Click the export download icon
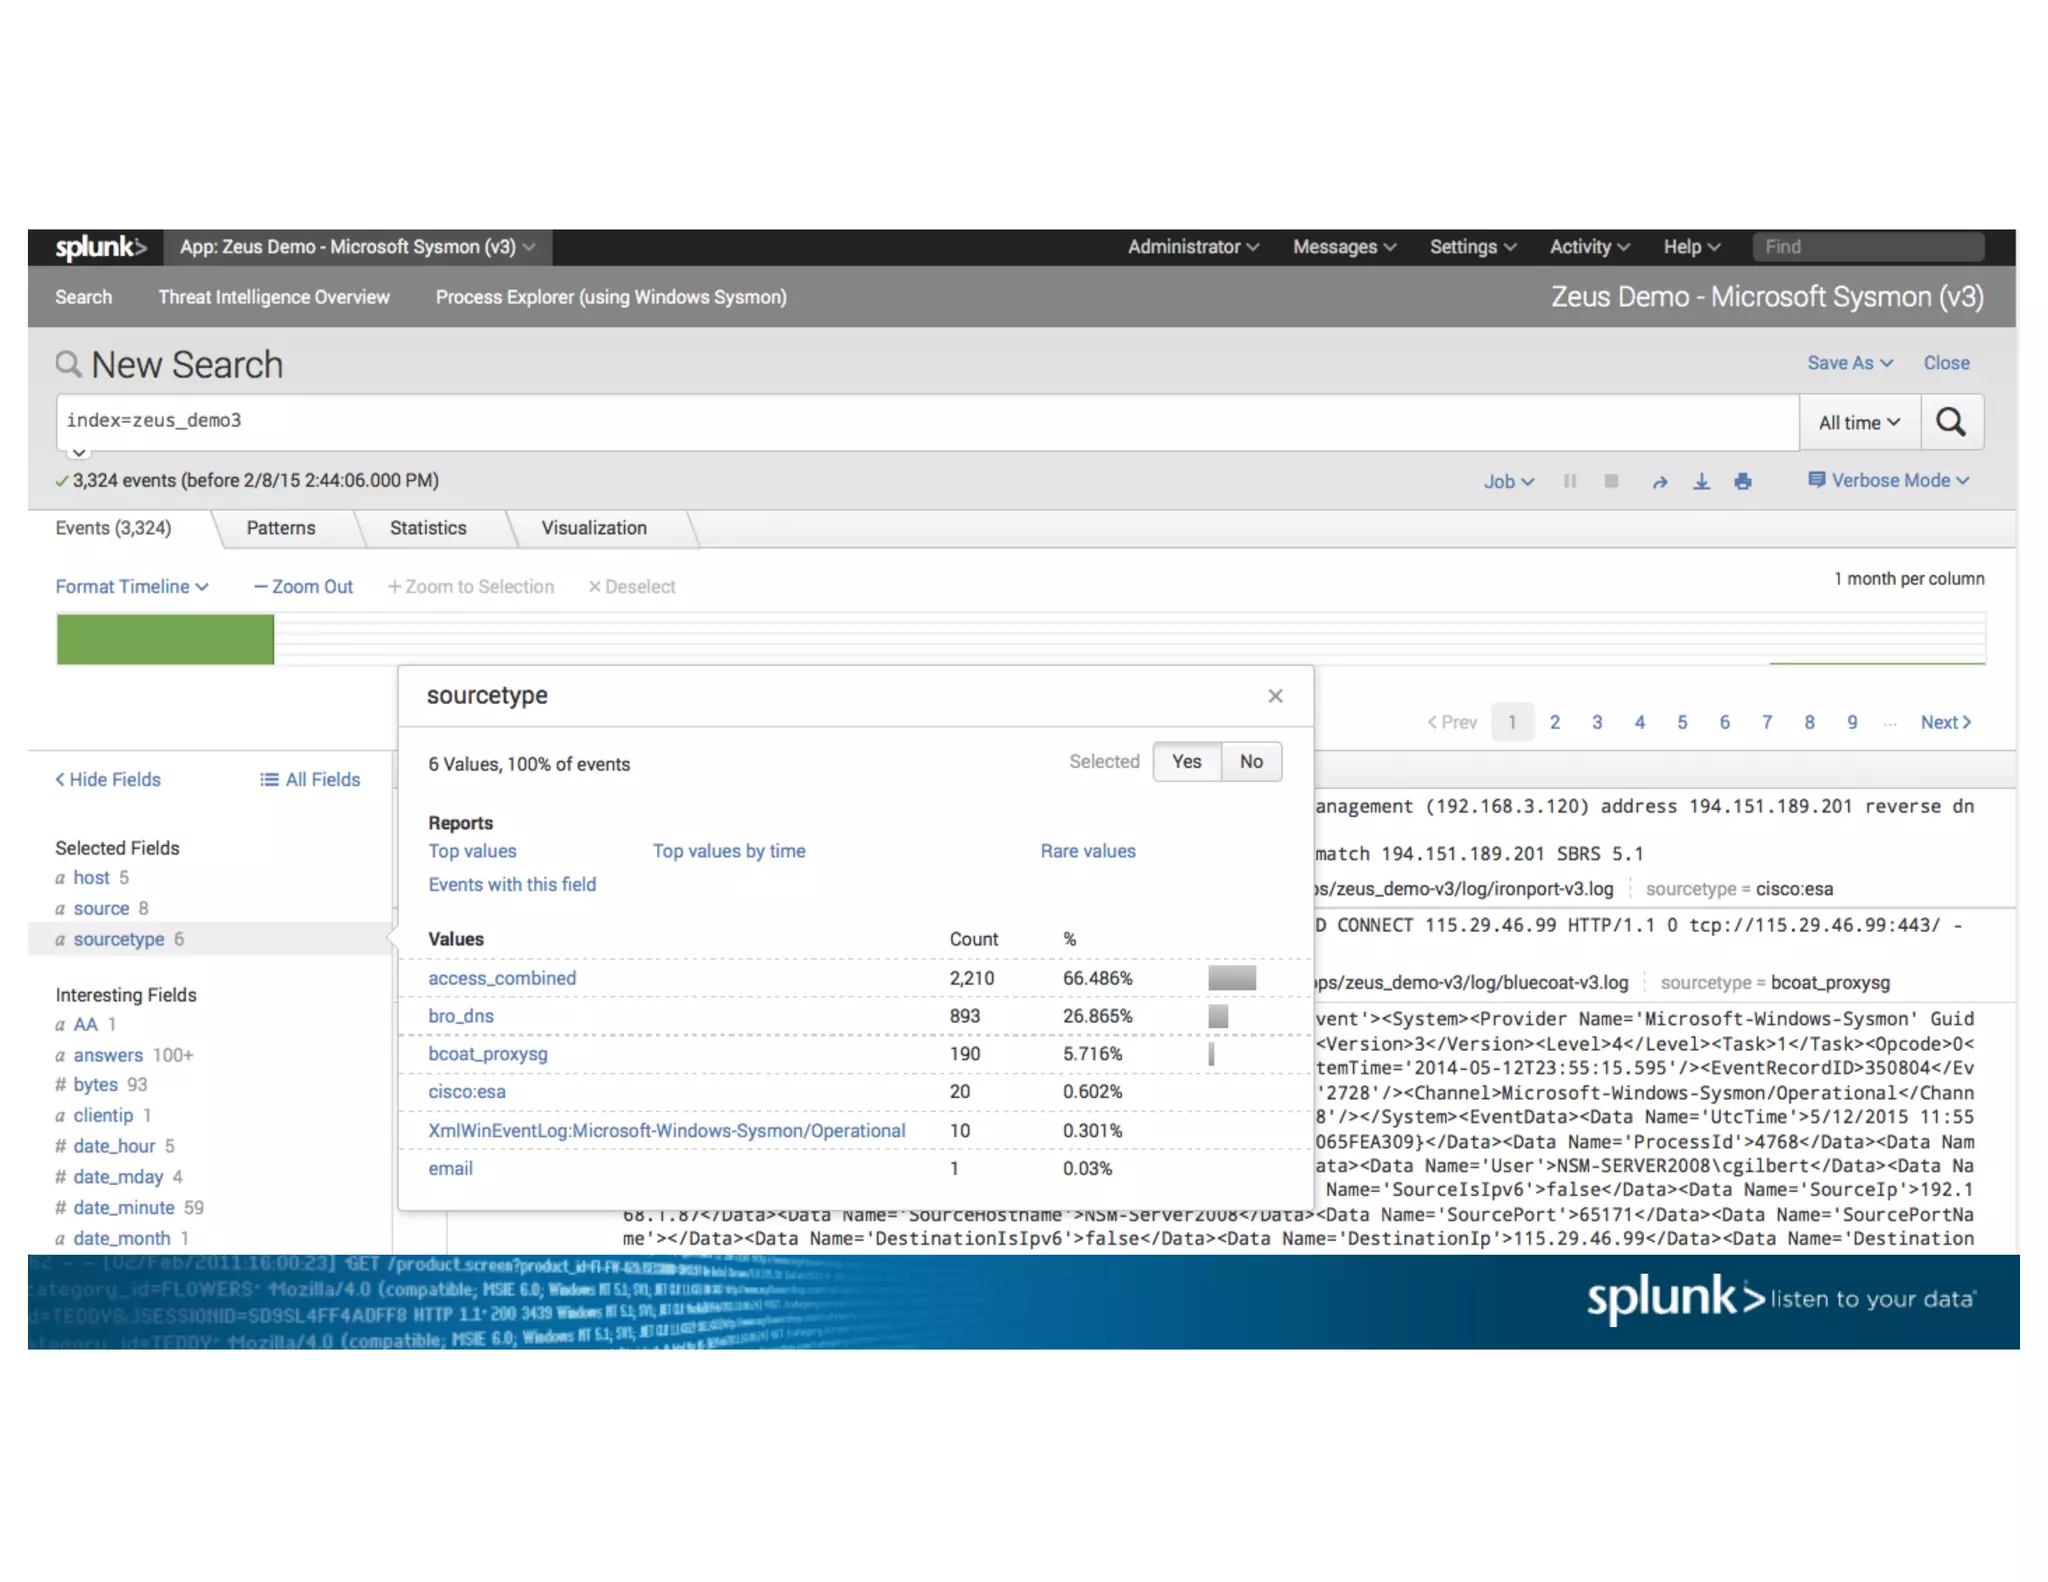Screen dimensions: 2048x1582 pos(1701,482)
